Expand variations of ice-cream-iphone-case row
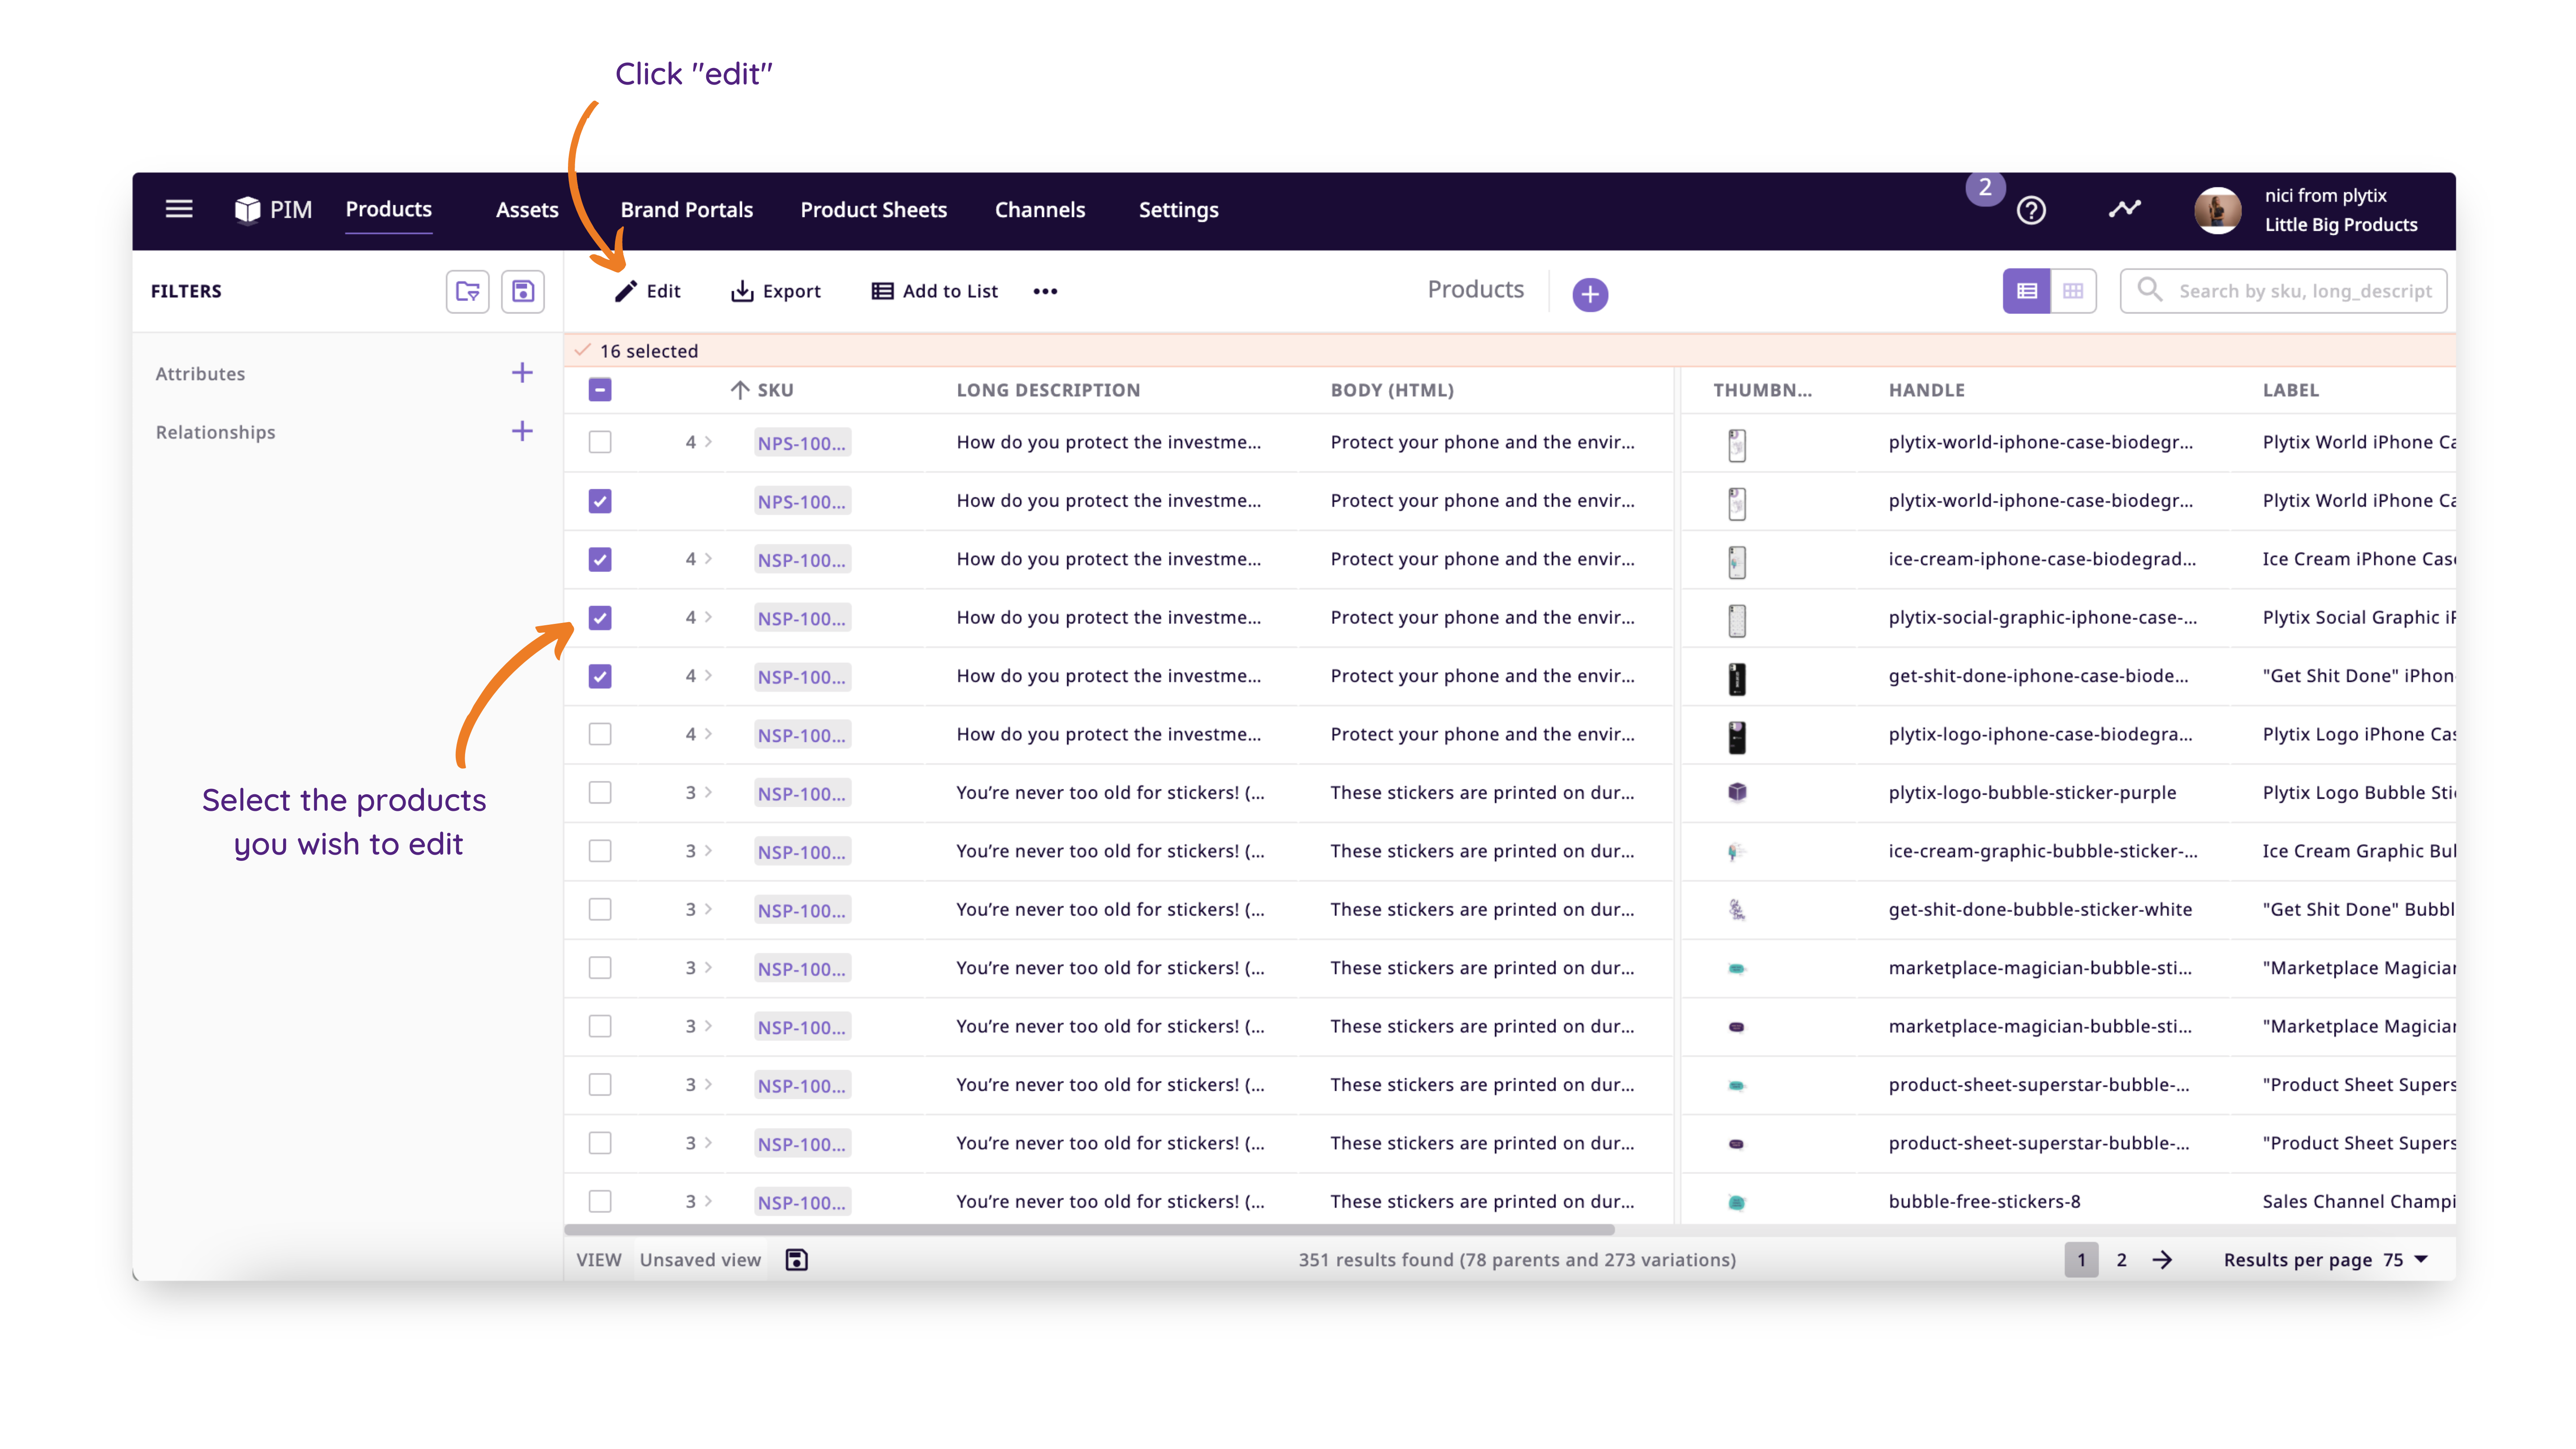Screen dimensions: 2576x1449 707,559
